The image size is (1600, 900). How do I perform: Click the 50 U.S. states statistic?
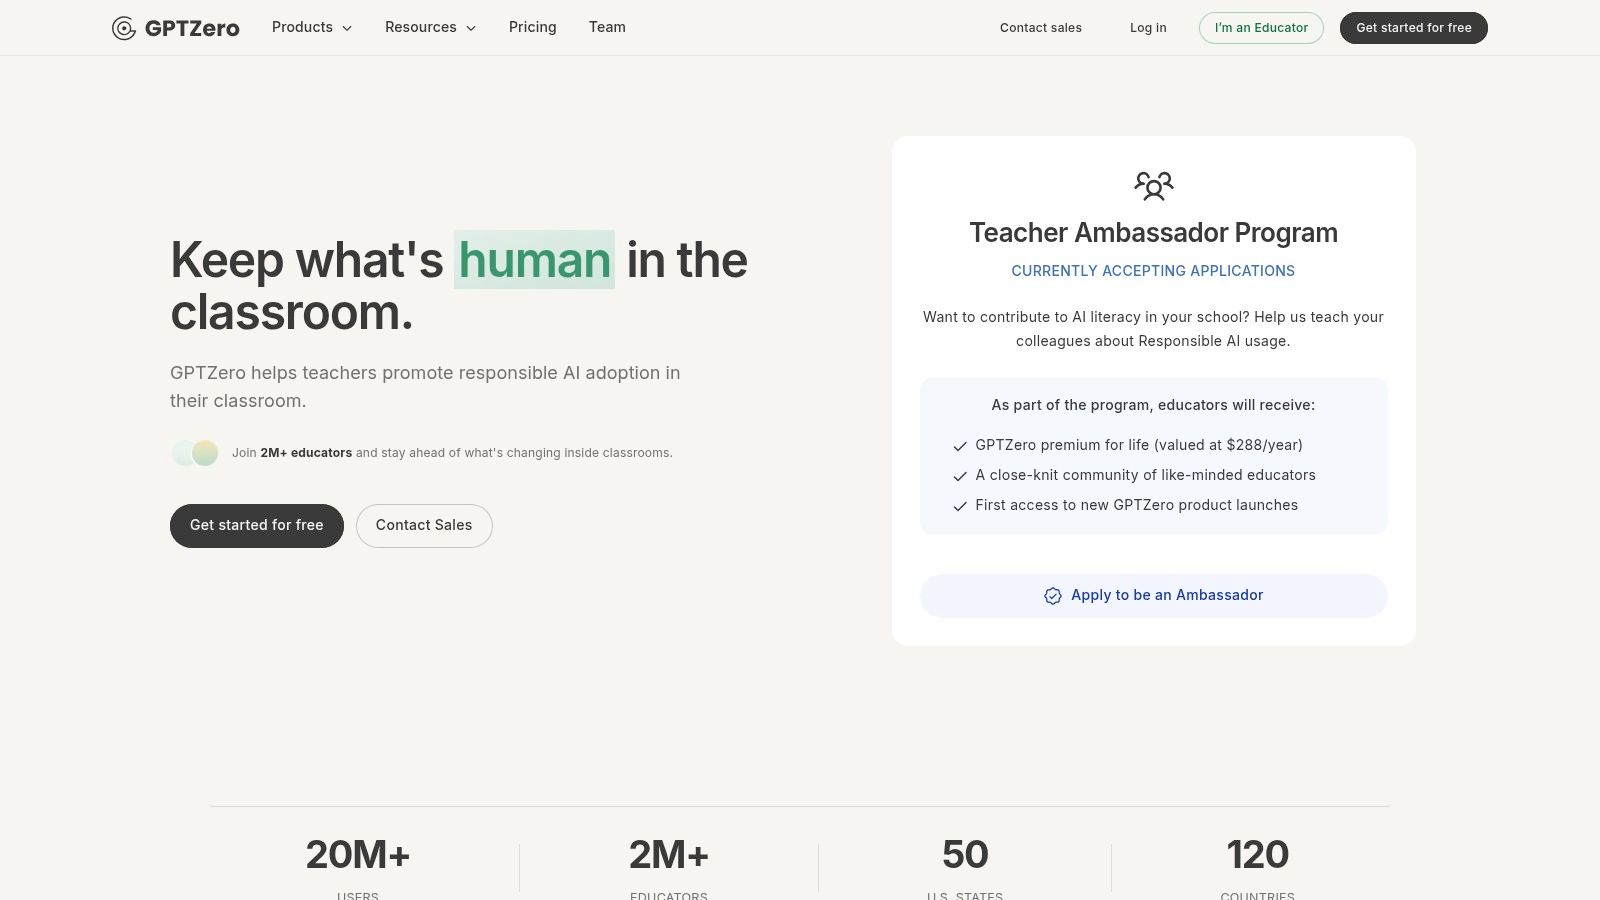point(965,855)
